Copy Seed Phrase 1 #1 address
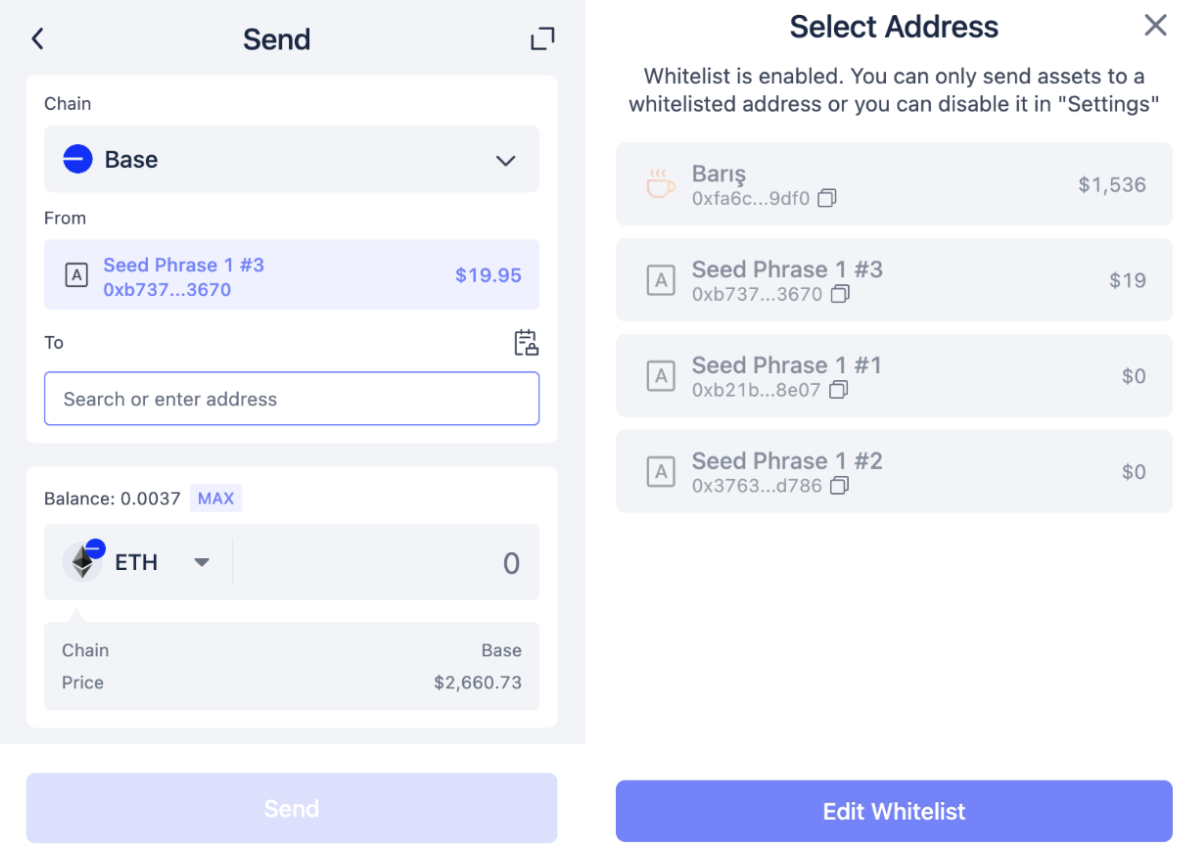Viewport: 1186px width, 858px height. (838, 390)
